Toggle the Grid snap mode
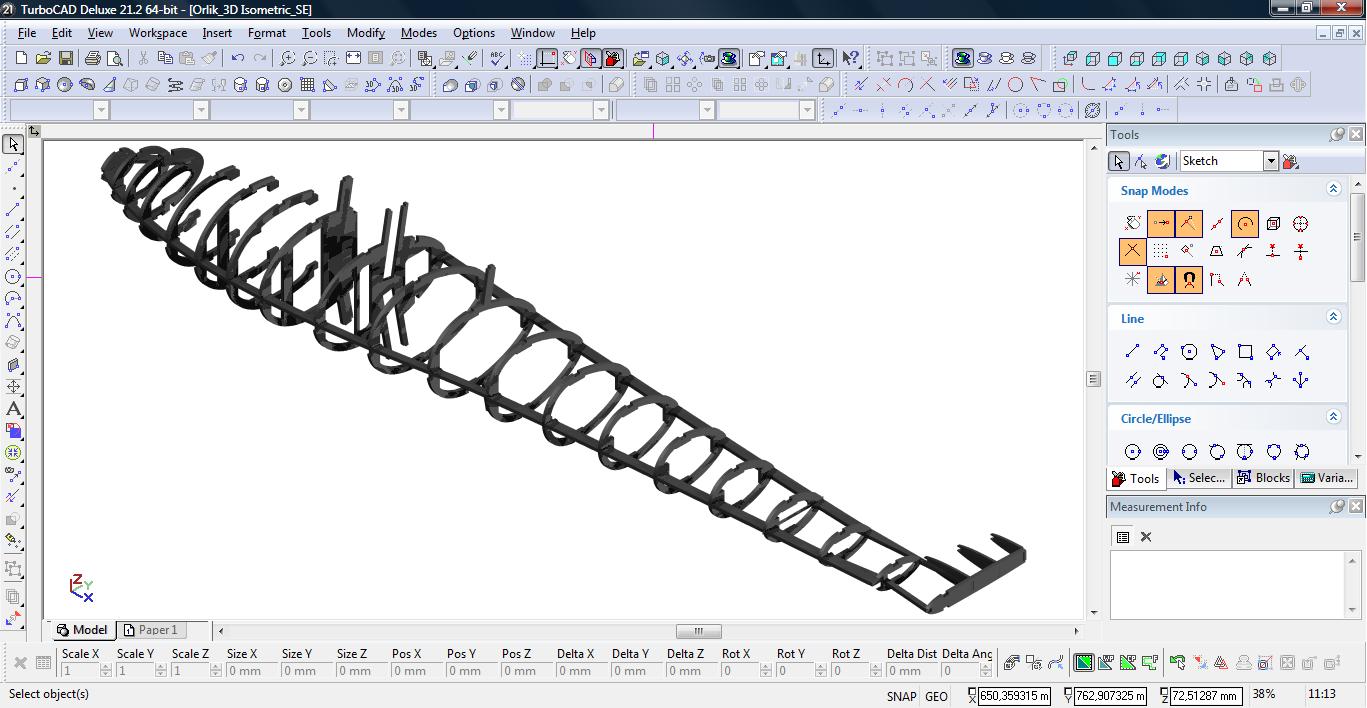Image resolution: width=1367 pixels, height=708 pixels. click(x=1160, y=252)
